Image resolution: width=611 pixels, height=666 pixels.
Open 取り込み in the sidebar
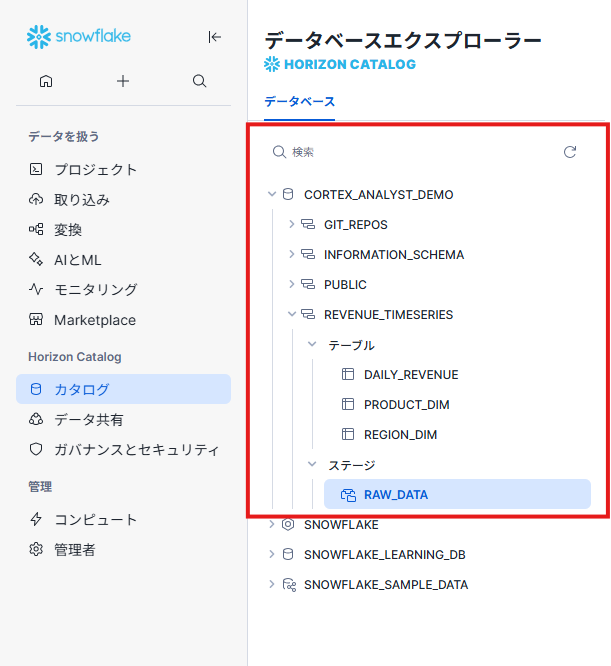click(x=124, y=199)
